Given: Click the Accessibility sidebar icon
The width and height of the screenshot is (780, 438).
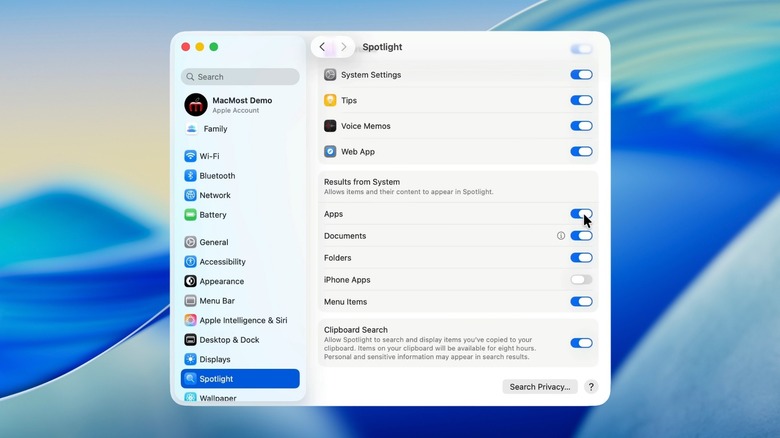Looking at the screenshot, I should pyautogui.click(x=190, y=261).
